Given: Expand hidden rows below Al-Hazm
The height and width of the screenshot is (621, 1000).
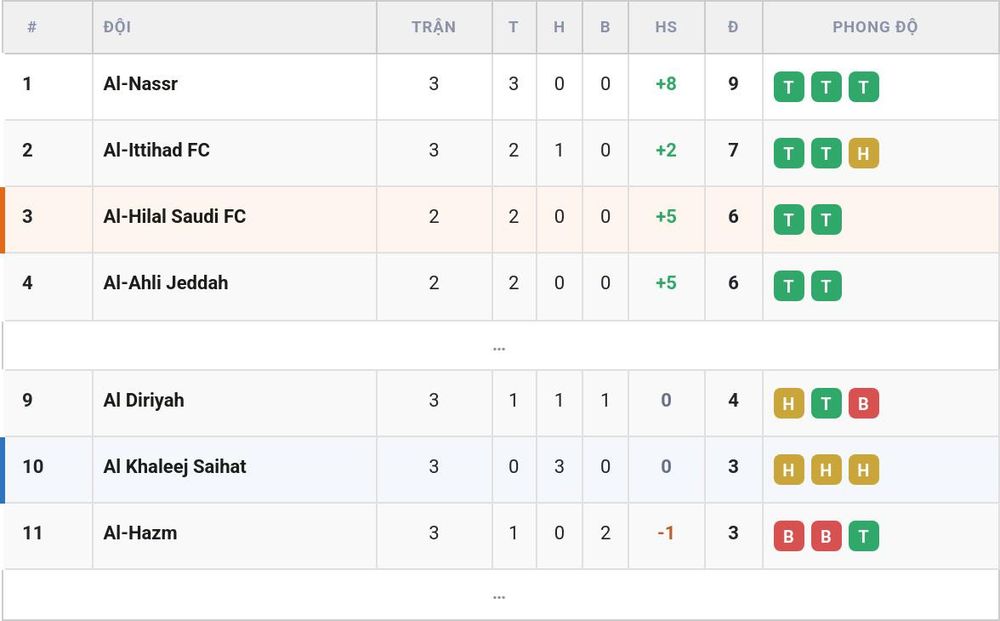Looking at the screenshot, I should click(499, 597).
